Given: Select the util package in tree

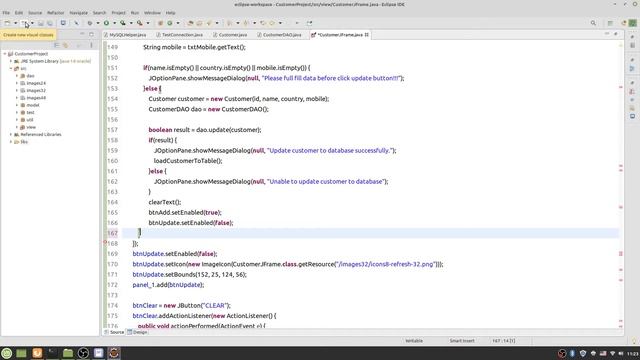Looking at the screenshot, I should click(30, 120).
